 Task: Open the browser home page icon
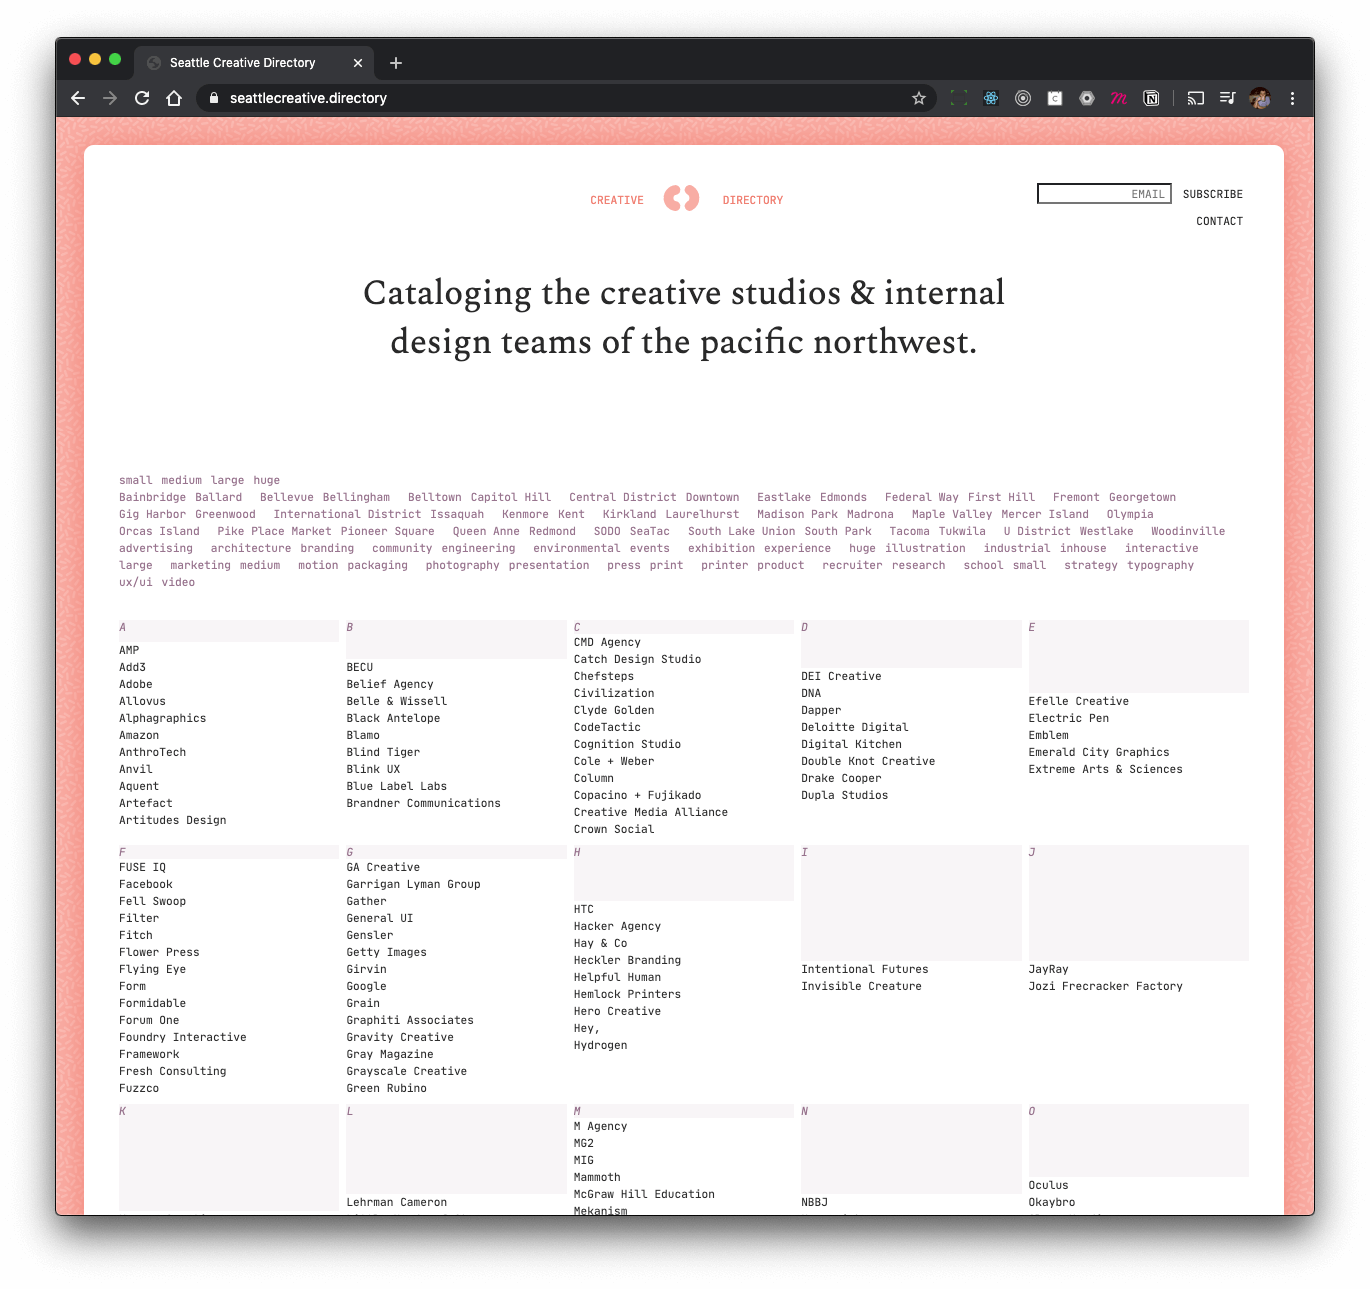174,98
